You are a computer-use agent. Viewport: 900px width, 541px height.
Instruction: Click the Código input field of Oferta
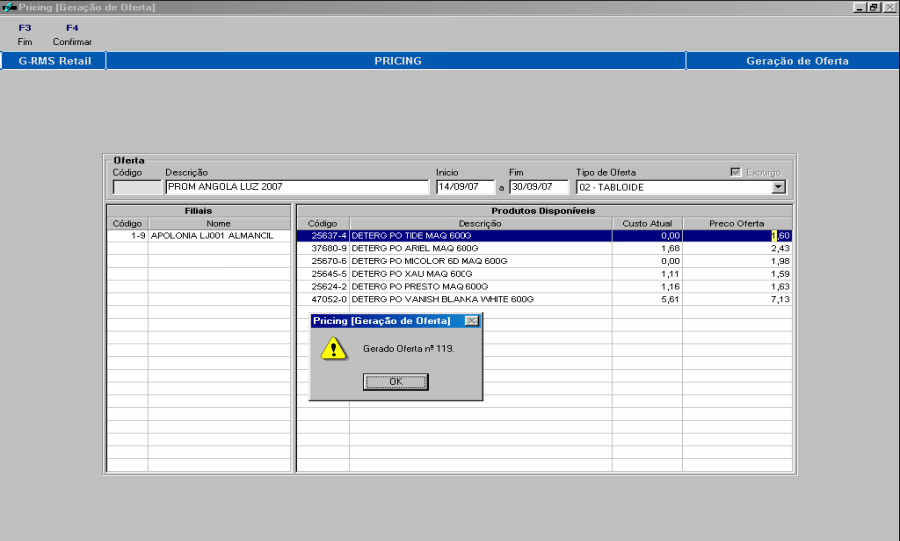coord(137,187)
